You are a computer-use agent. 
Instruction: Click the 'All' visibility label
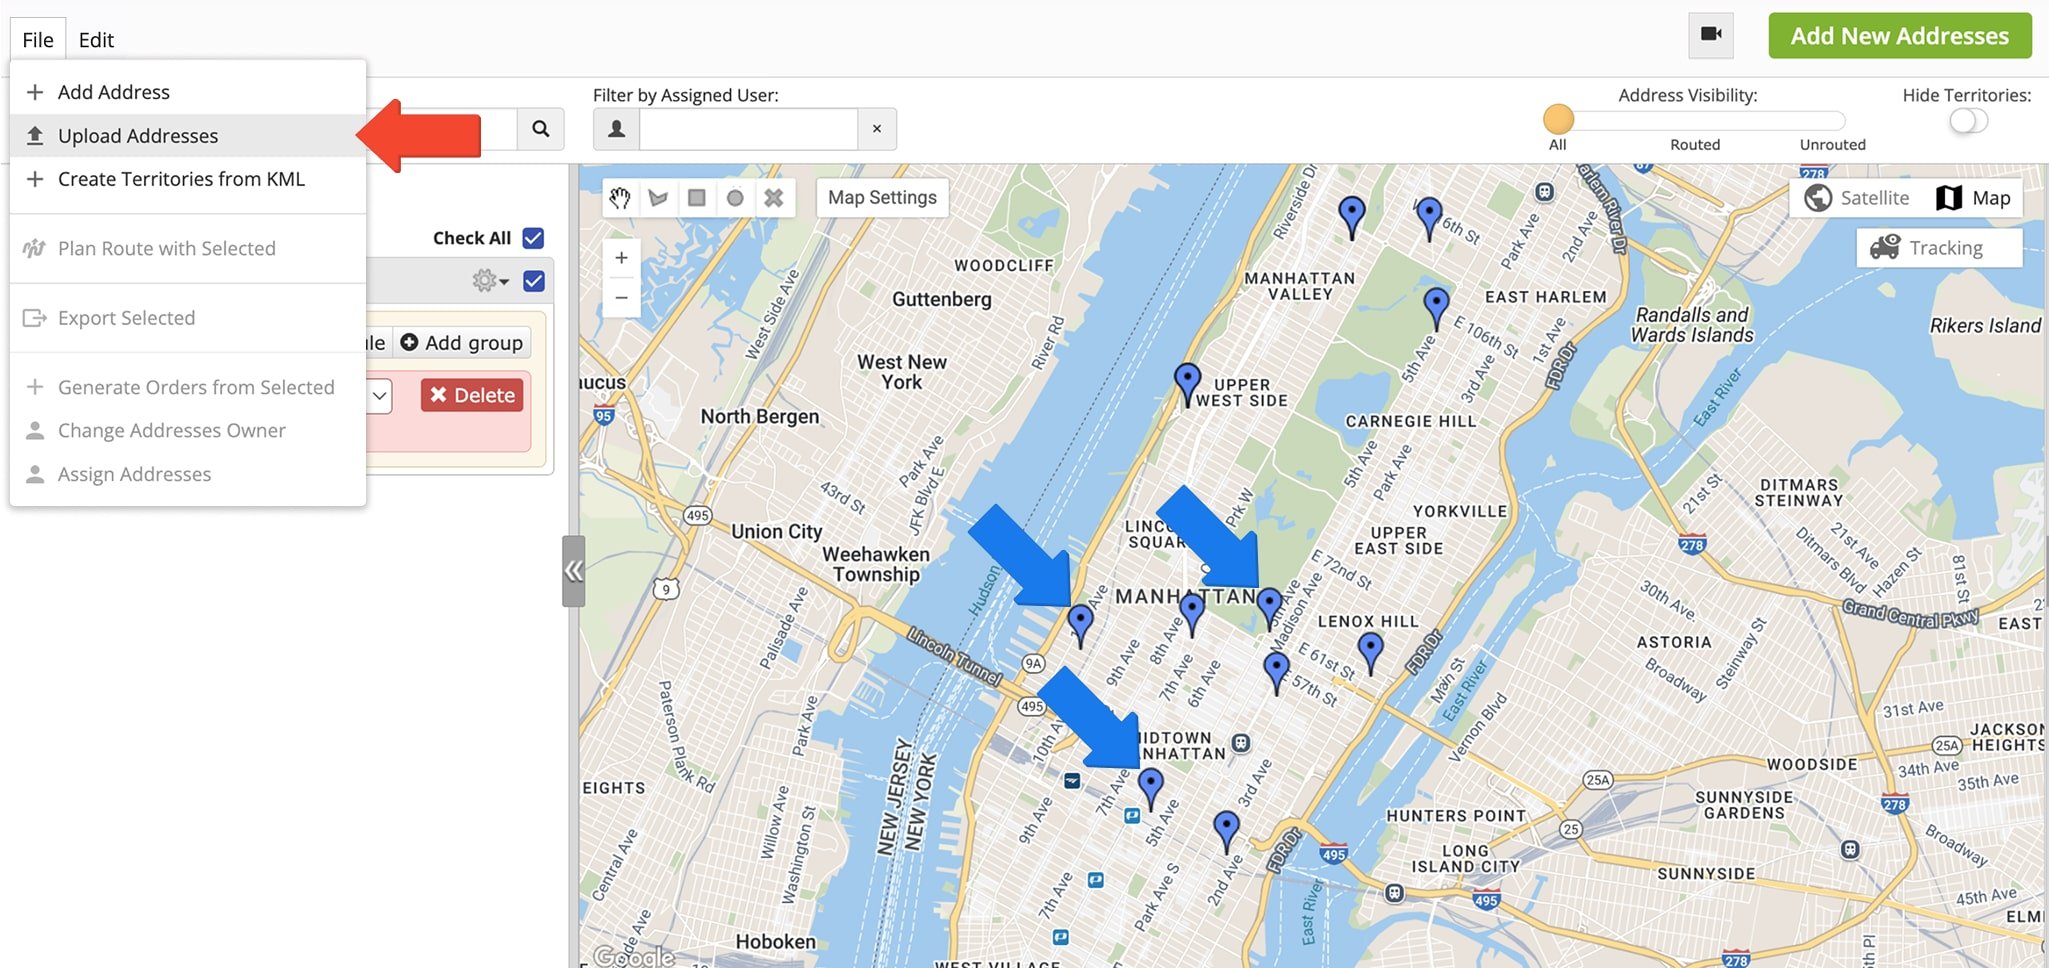tap(1557, 144)
